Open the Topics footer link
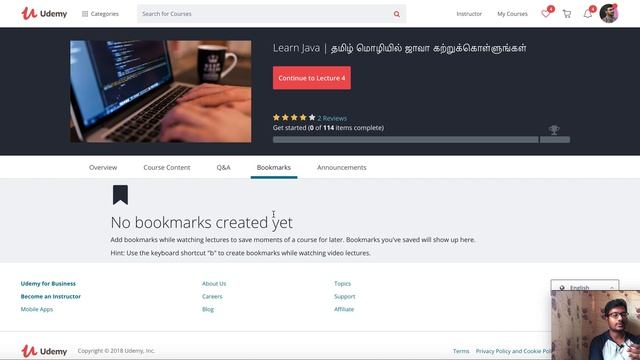This screenshot has height=360, width=640. coord(342,284)
